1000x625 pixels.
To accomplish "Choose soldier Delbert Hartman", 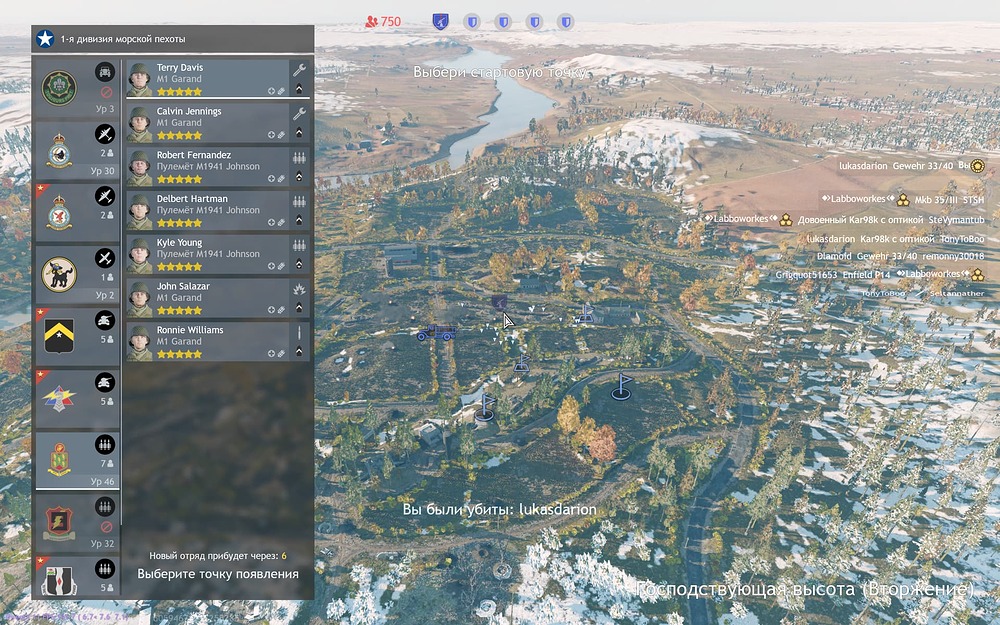I will [x=217, y=210].
